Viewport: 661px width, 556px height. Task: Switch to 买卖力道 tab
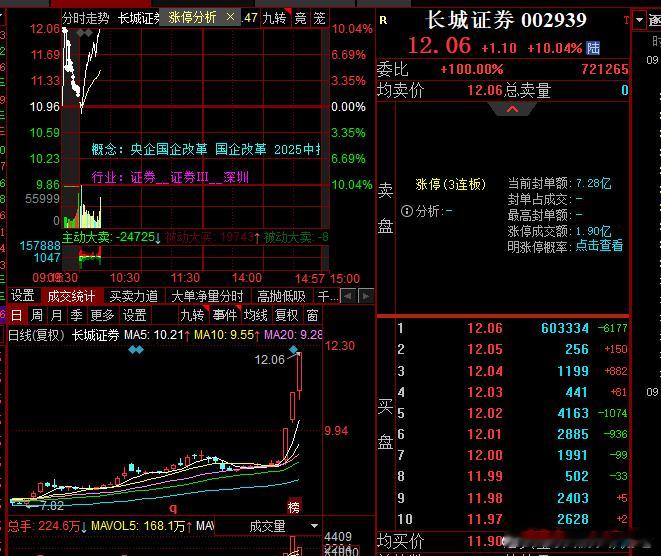134,296
